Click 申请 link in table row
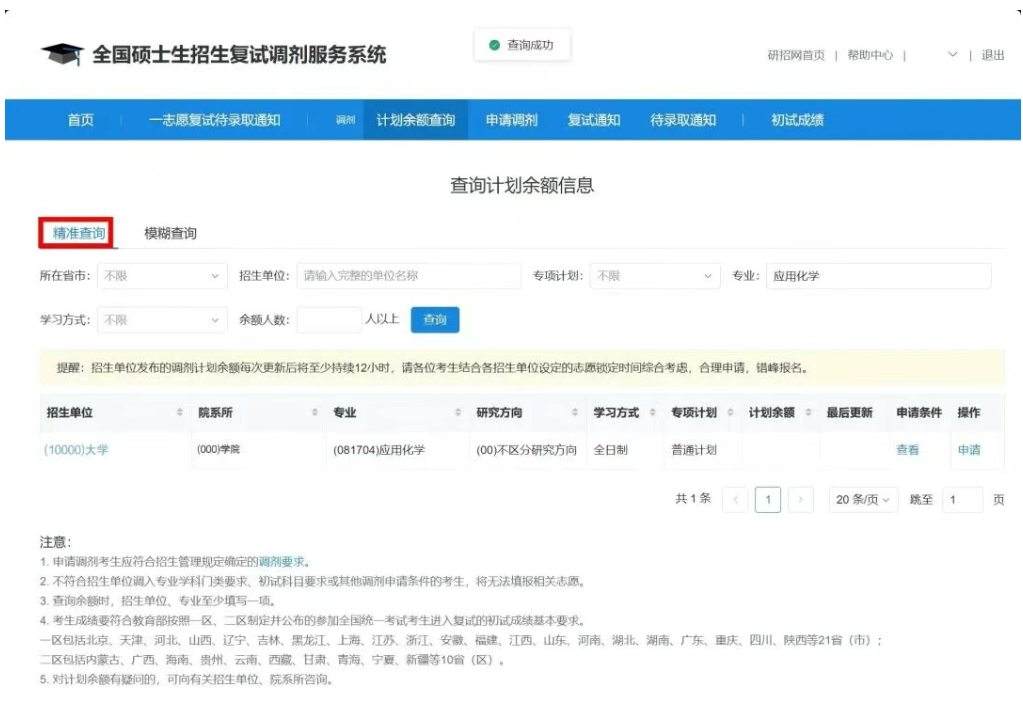The width and height of the screenshot is (1023, 720). pos(968,450)
